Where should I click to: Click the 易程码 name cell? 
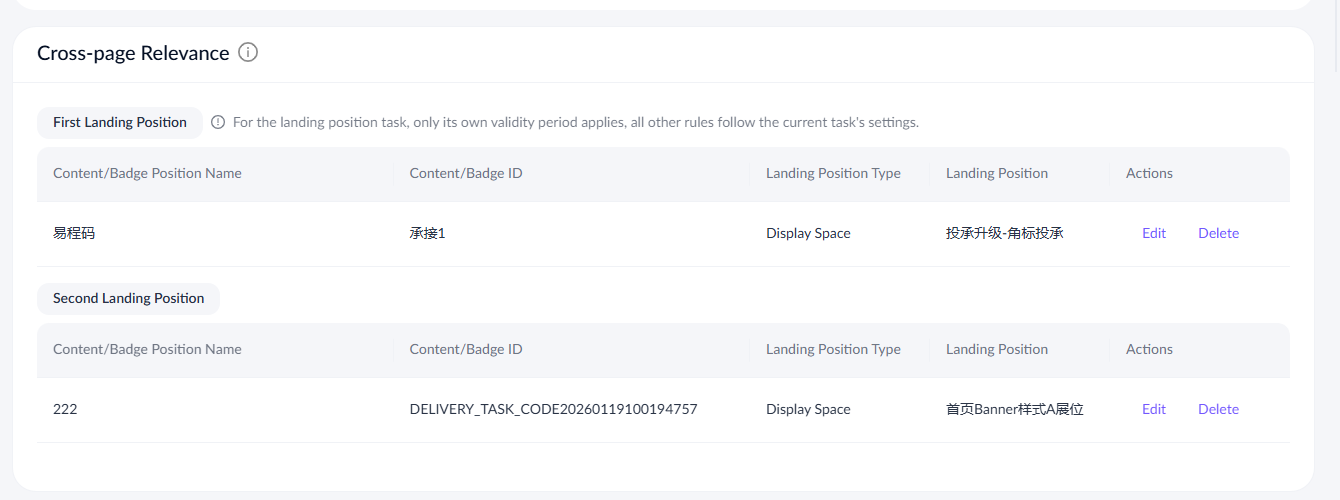pos(74,233)
